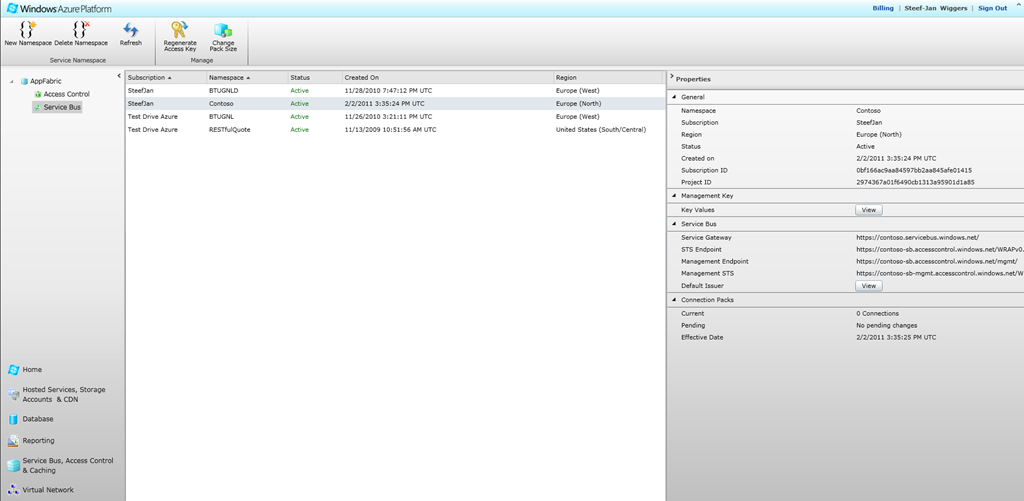
Task: Collapse the AppFabric tree node
Action: 12,82
